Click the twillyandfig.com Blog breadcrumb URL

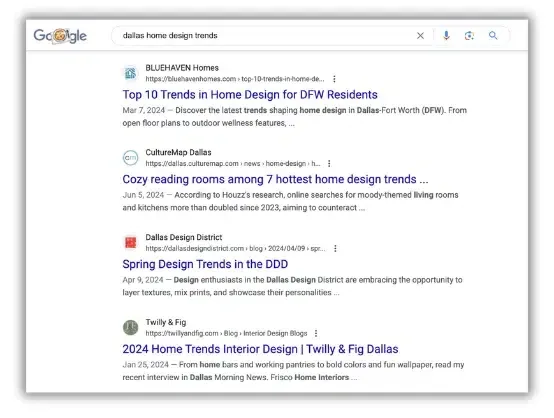[226, 333]
